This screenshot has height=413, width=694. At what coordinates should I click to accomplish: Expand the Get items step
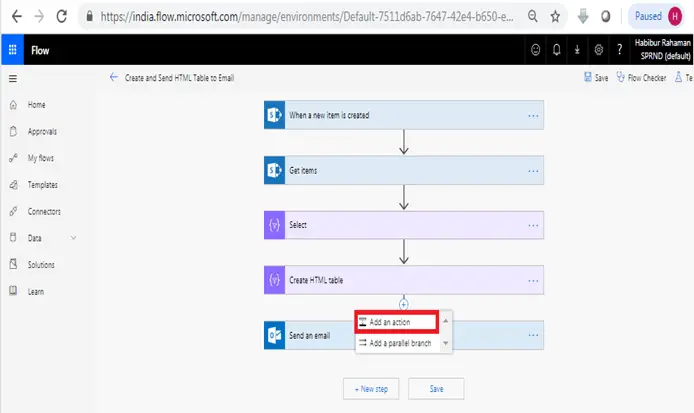click(x=404, y=170)
